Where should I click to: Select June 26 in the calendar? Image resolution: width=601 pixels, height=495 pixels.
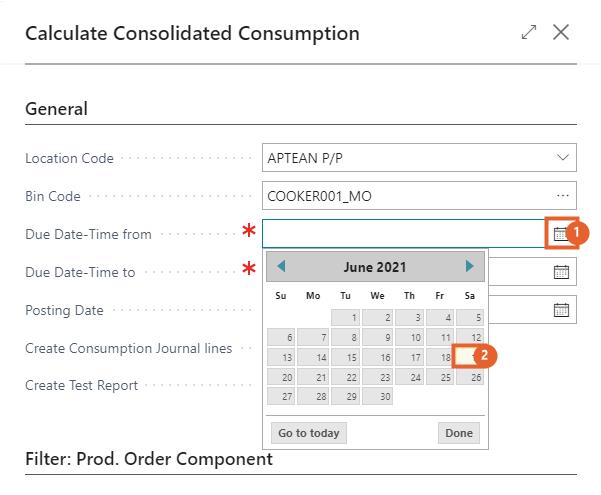coord(473,377)
